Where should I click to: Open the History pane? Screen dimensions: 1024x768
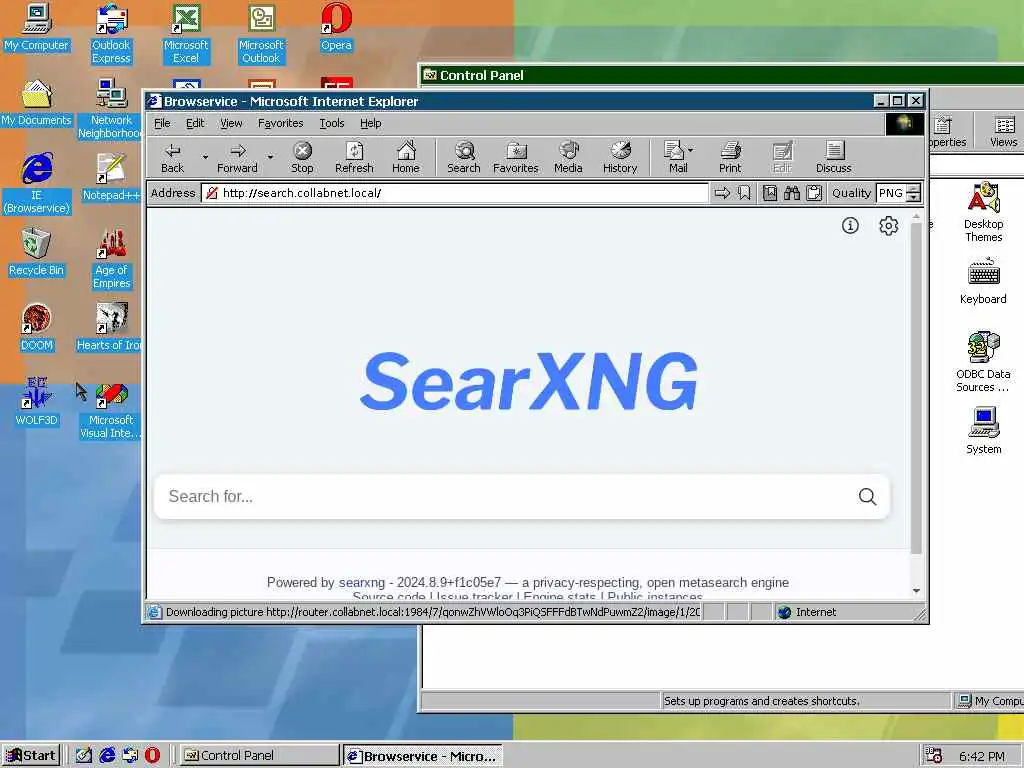620,158
